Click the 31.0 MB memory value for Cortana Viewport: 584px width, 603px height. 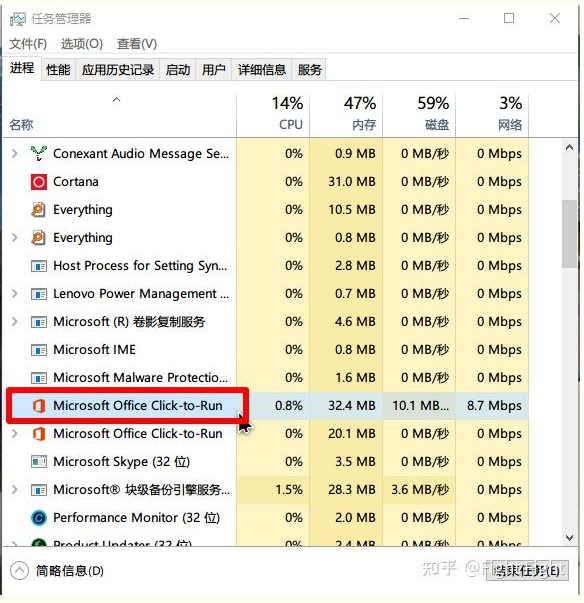click(x=352, y=182)
